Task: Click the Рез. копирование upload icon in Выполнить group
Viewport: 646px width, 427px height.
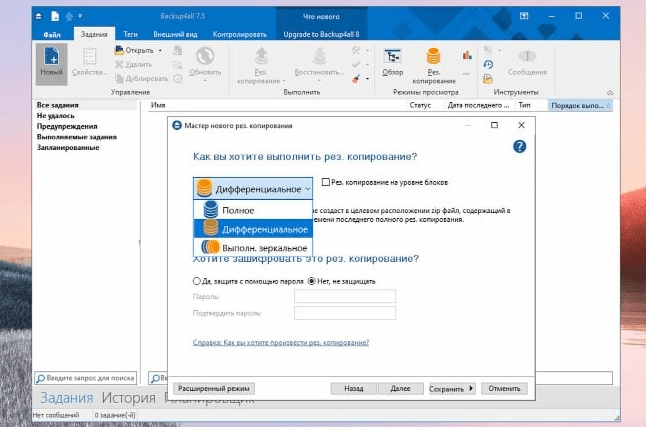Action: [x=261, y=56]
